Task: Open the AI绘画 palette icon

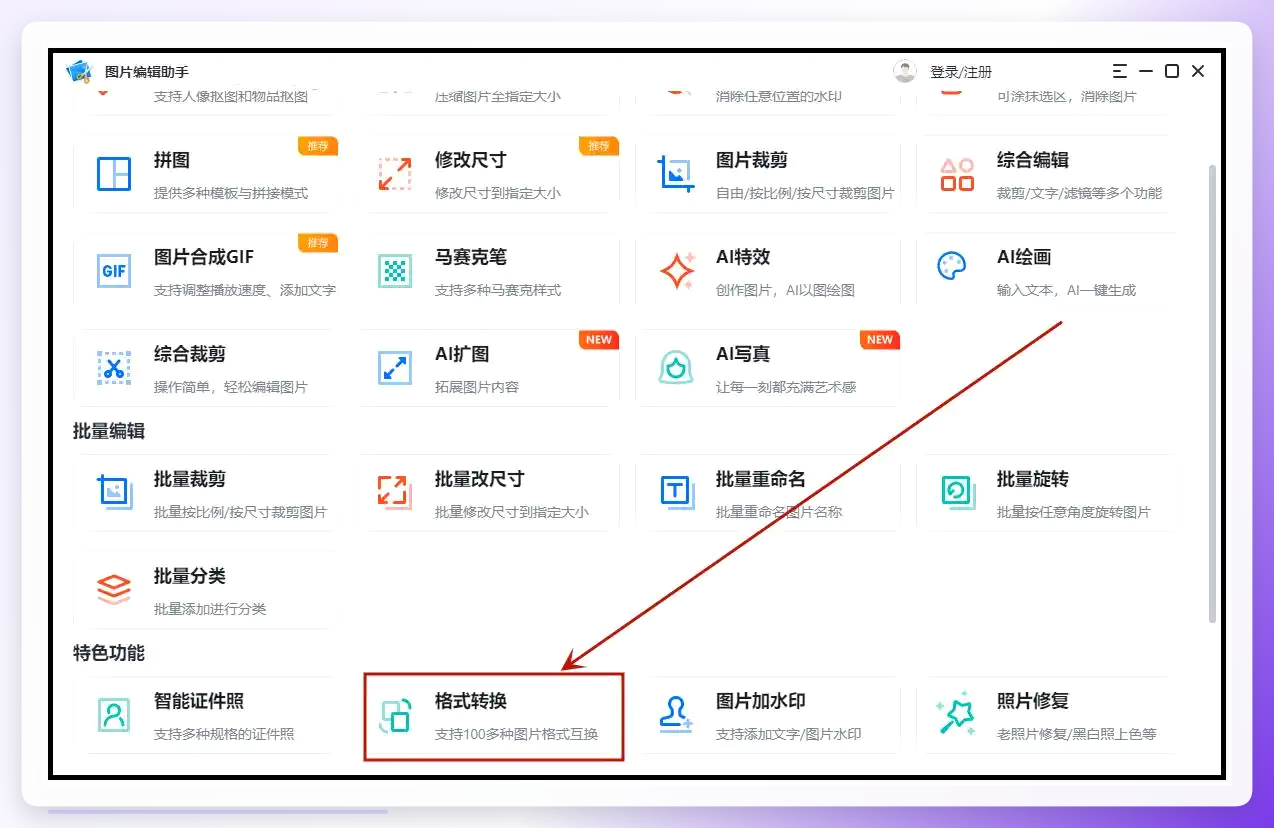Action: pos(952,266)
